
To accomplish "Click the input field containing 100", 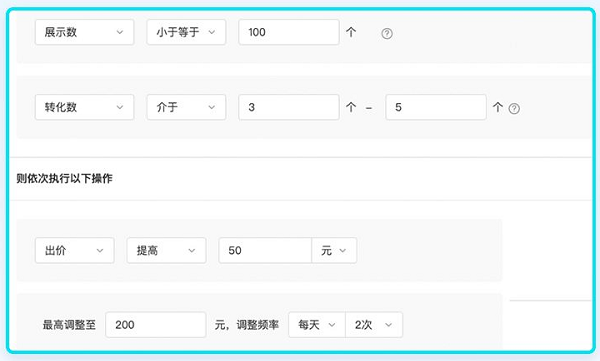I will [x=289, y=32].
